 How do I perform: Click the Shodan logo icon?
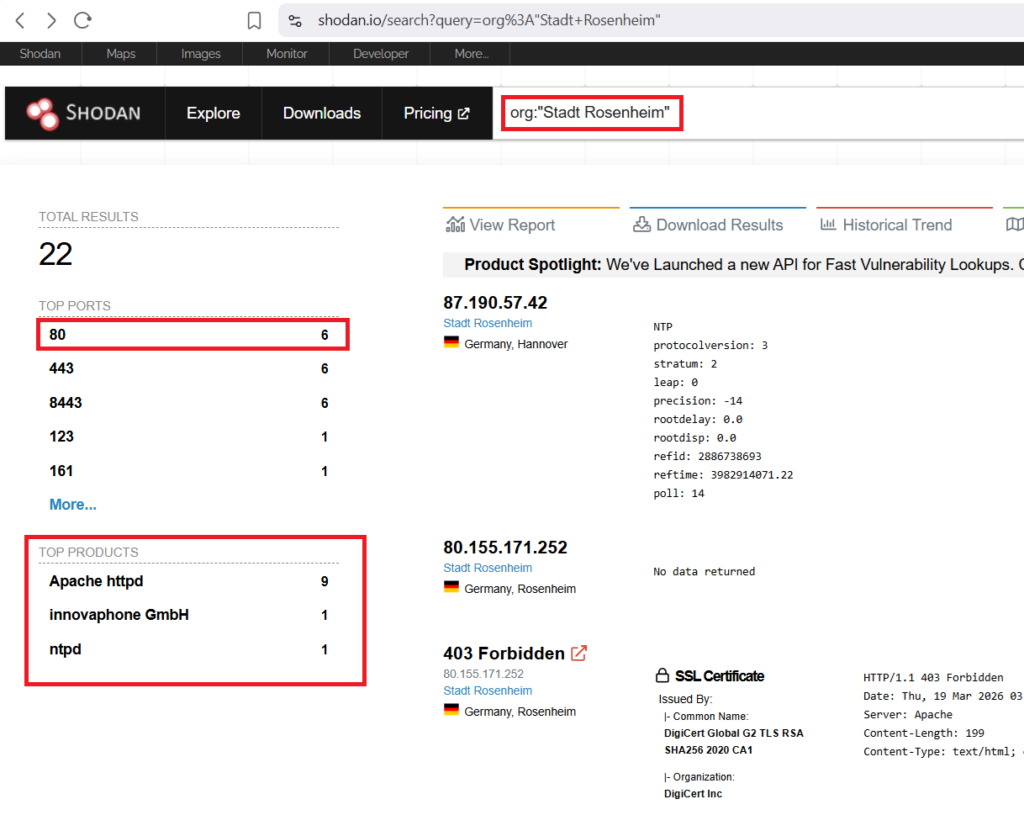(43, 114)
